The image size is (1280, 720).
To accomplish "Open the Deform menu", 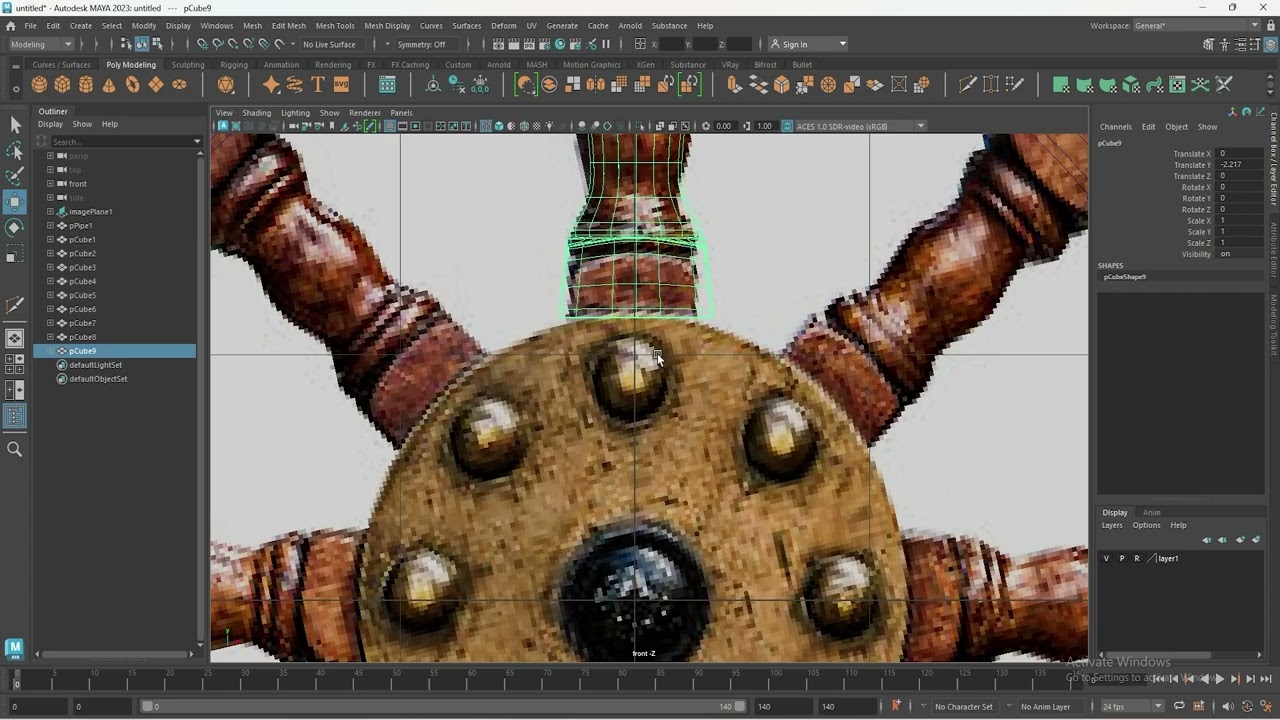I will 504,25.
